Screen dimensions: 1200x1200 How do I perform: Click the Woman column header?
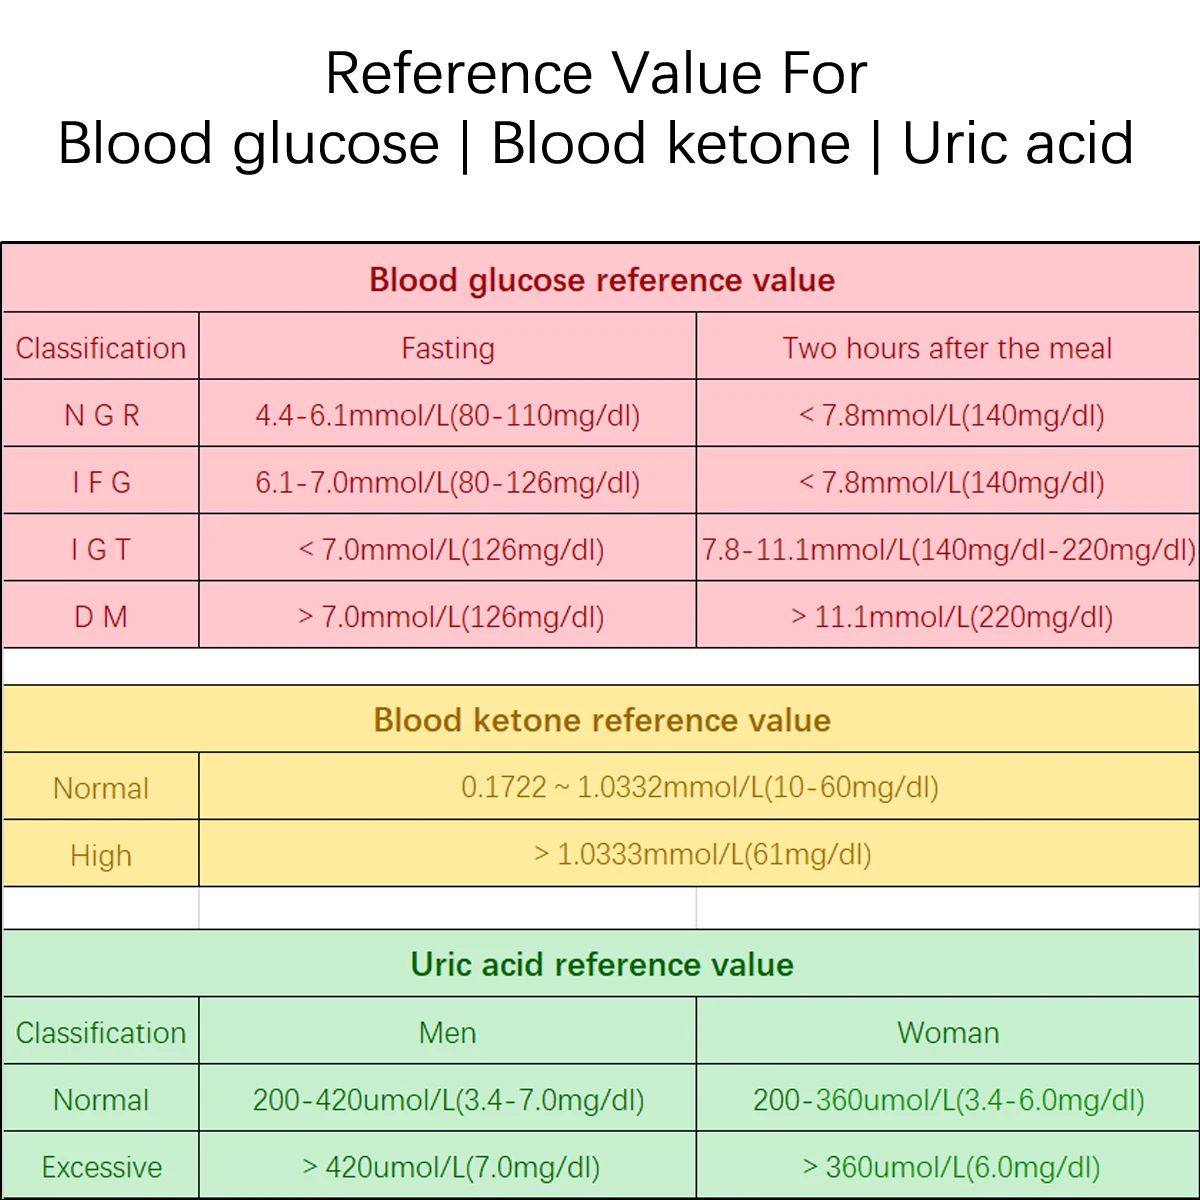tap(947, 1032)
